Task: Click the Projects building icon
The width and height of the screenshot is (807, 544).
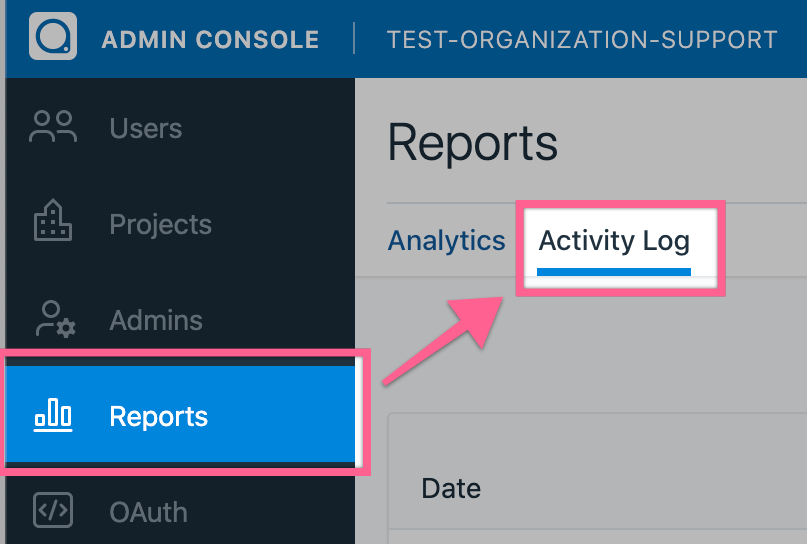Action: [x=53, y=223]
